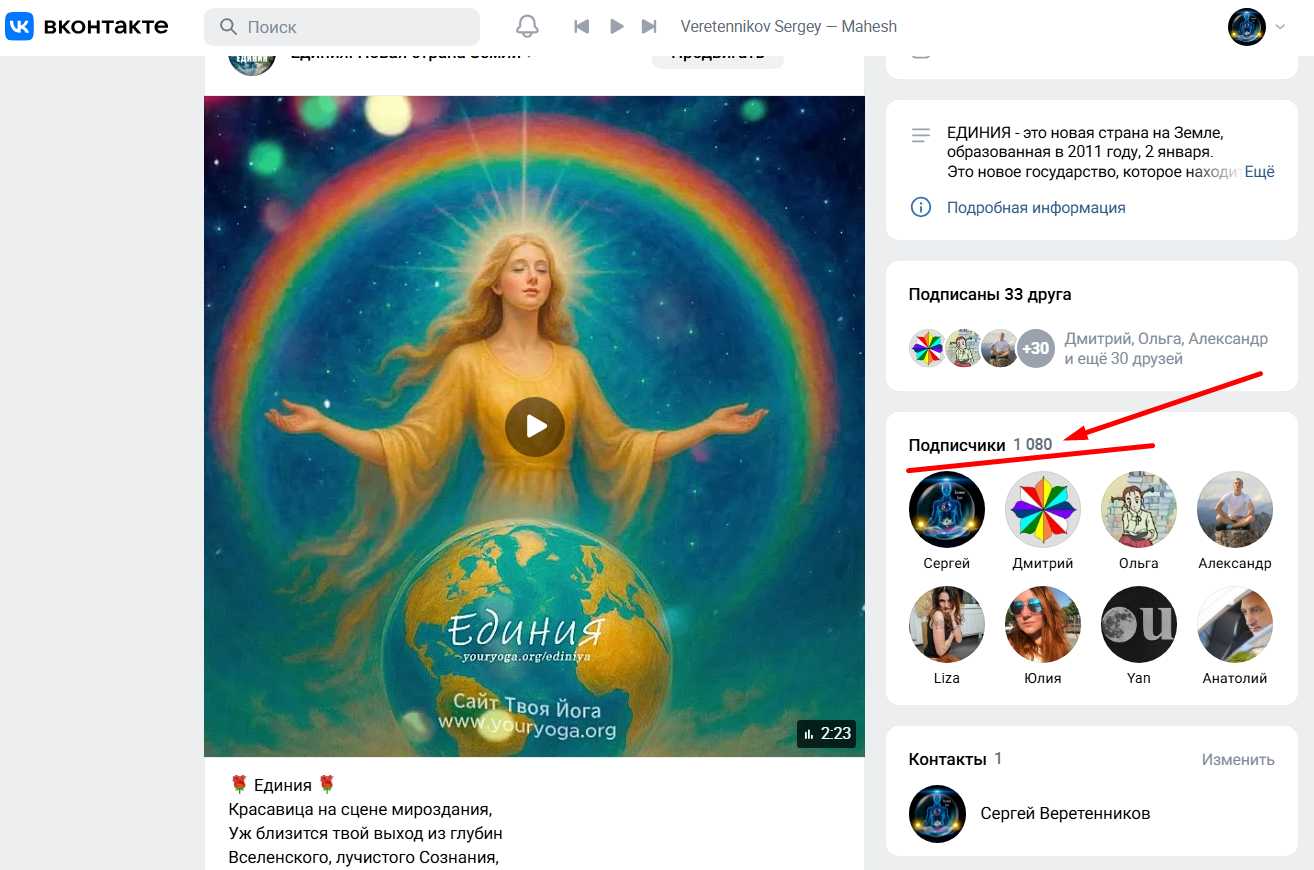This screenshot has height=870, width=1314.
Task: Open notifications via the bell icon
Action: click(527, 26)
